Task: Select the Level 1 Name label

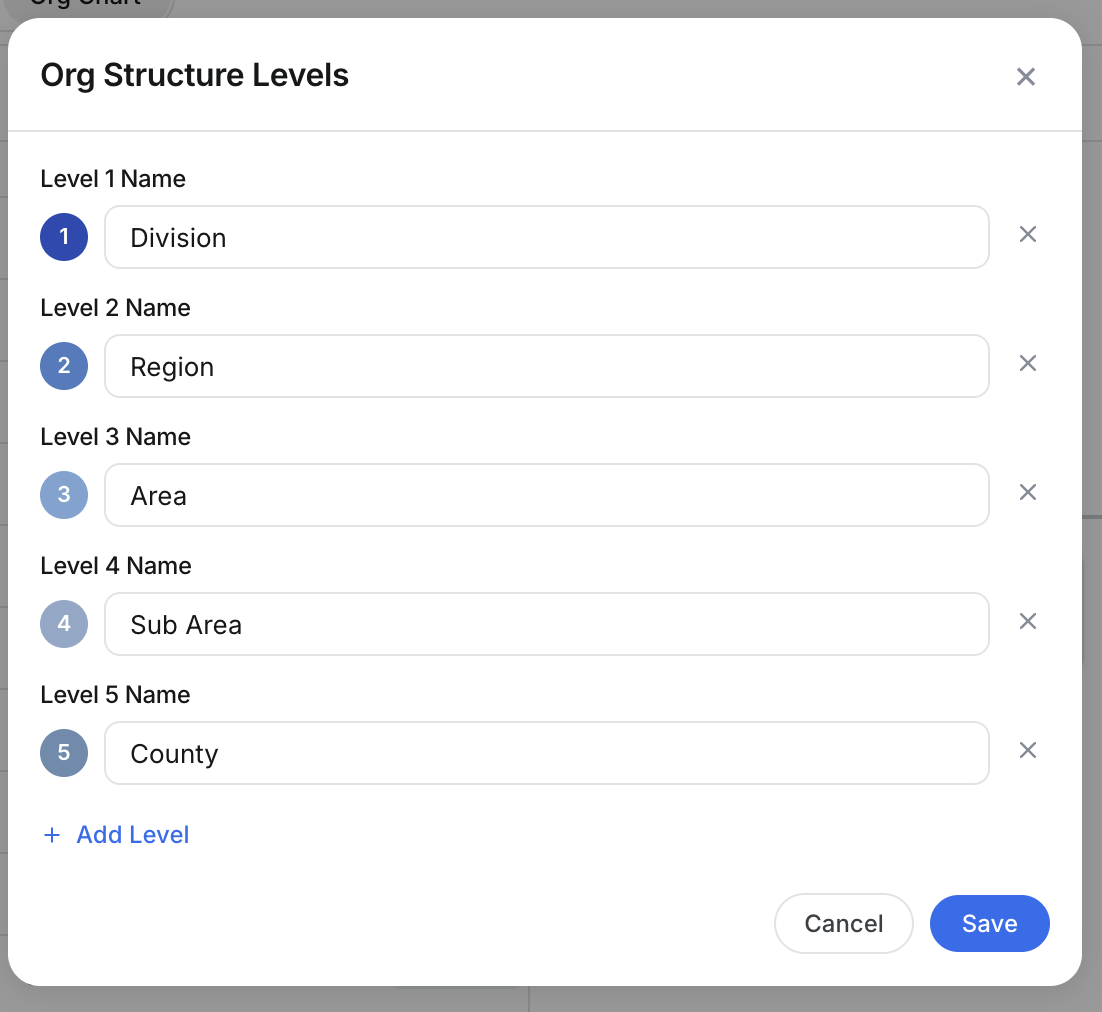Action: [112, 178]
